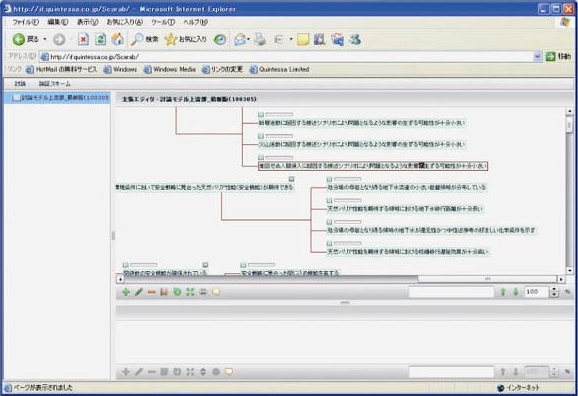Click the green down arrow beside search field
The height and width of the screenshot is (396, 578).
[x=516, y=292]
